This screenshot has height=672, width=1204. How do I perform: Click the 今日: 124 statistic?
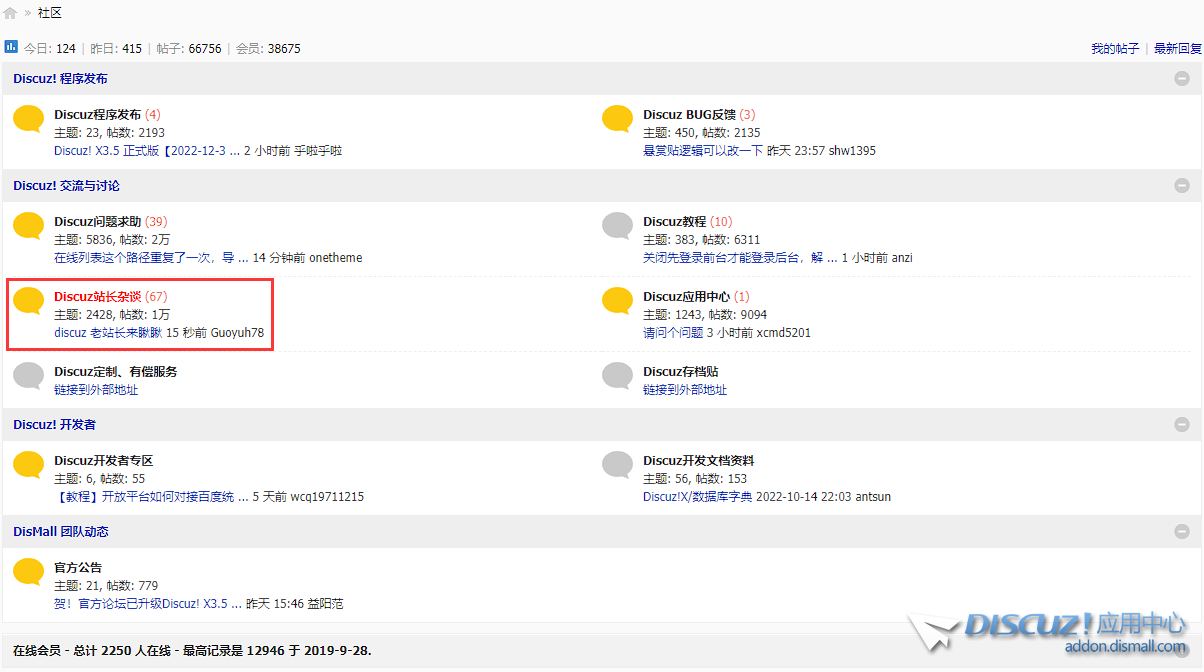[50, 48]
